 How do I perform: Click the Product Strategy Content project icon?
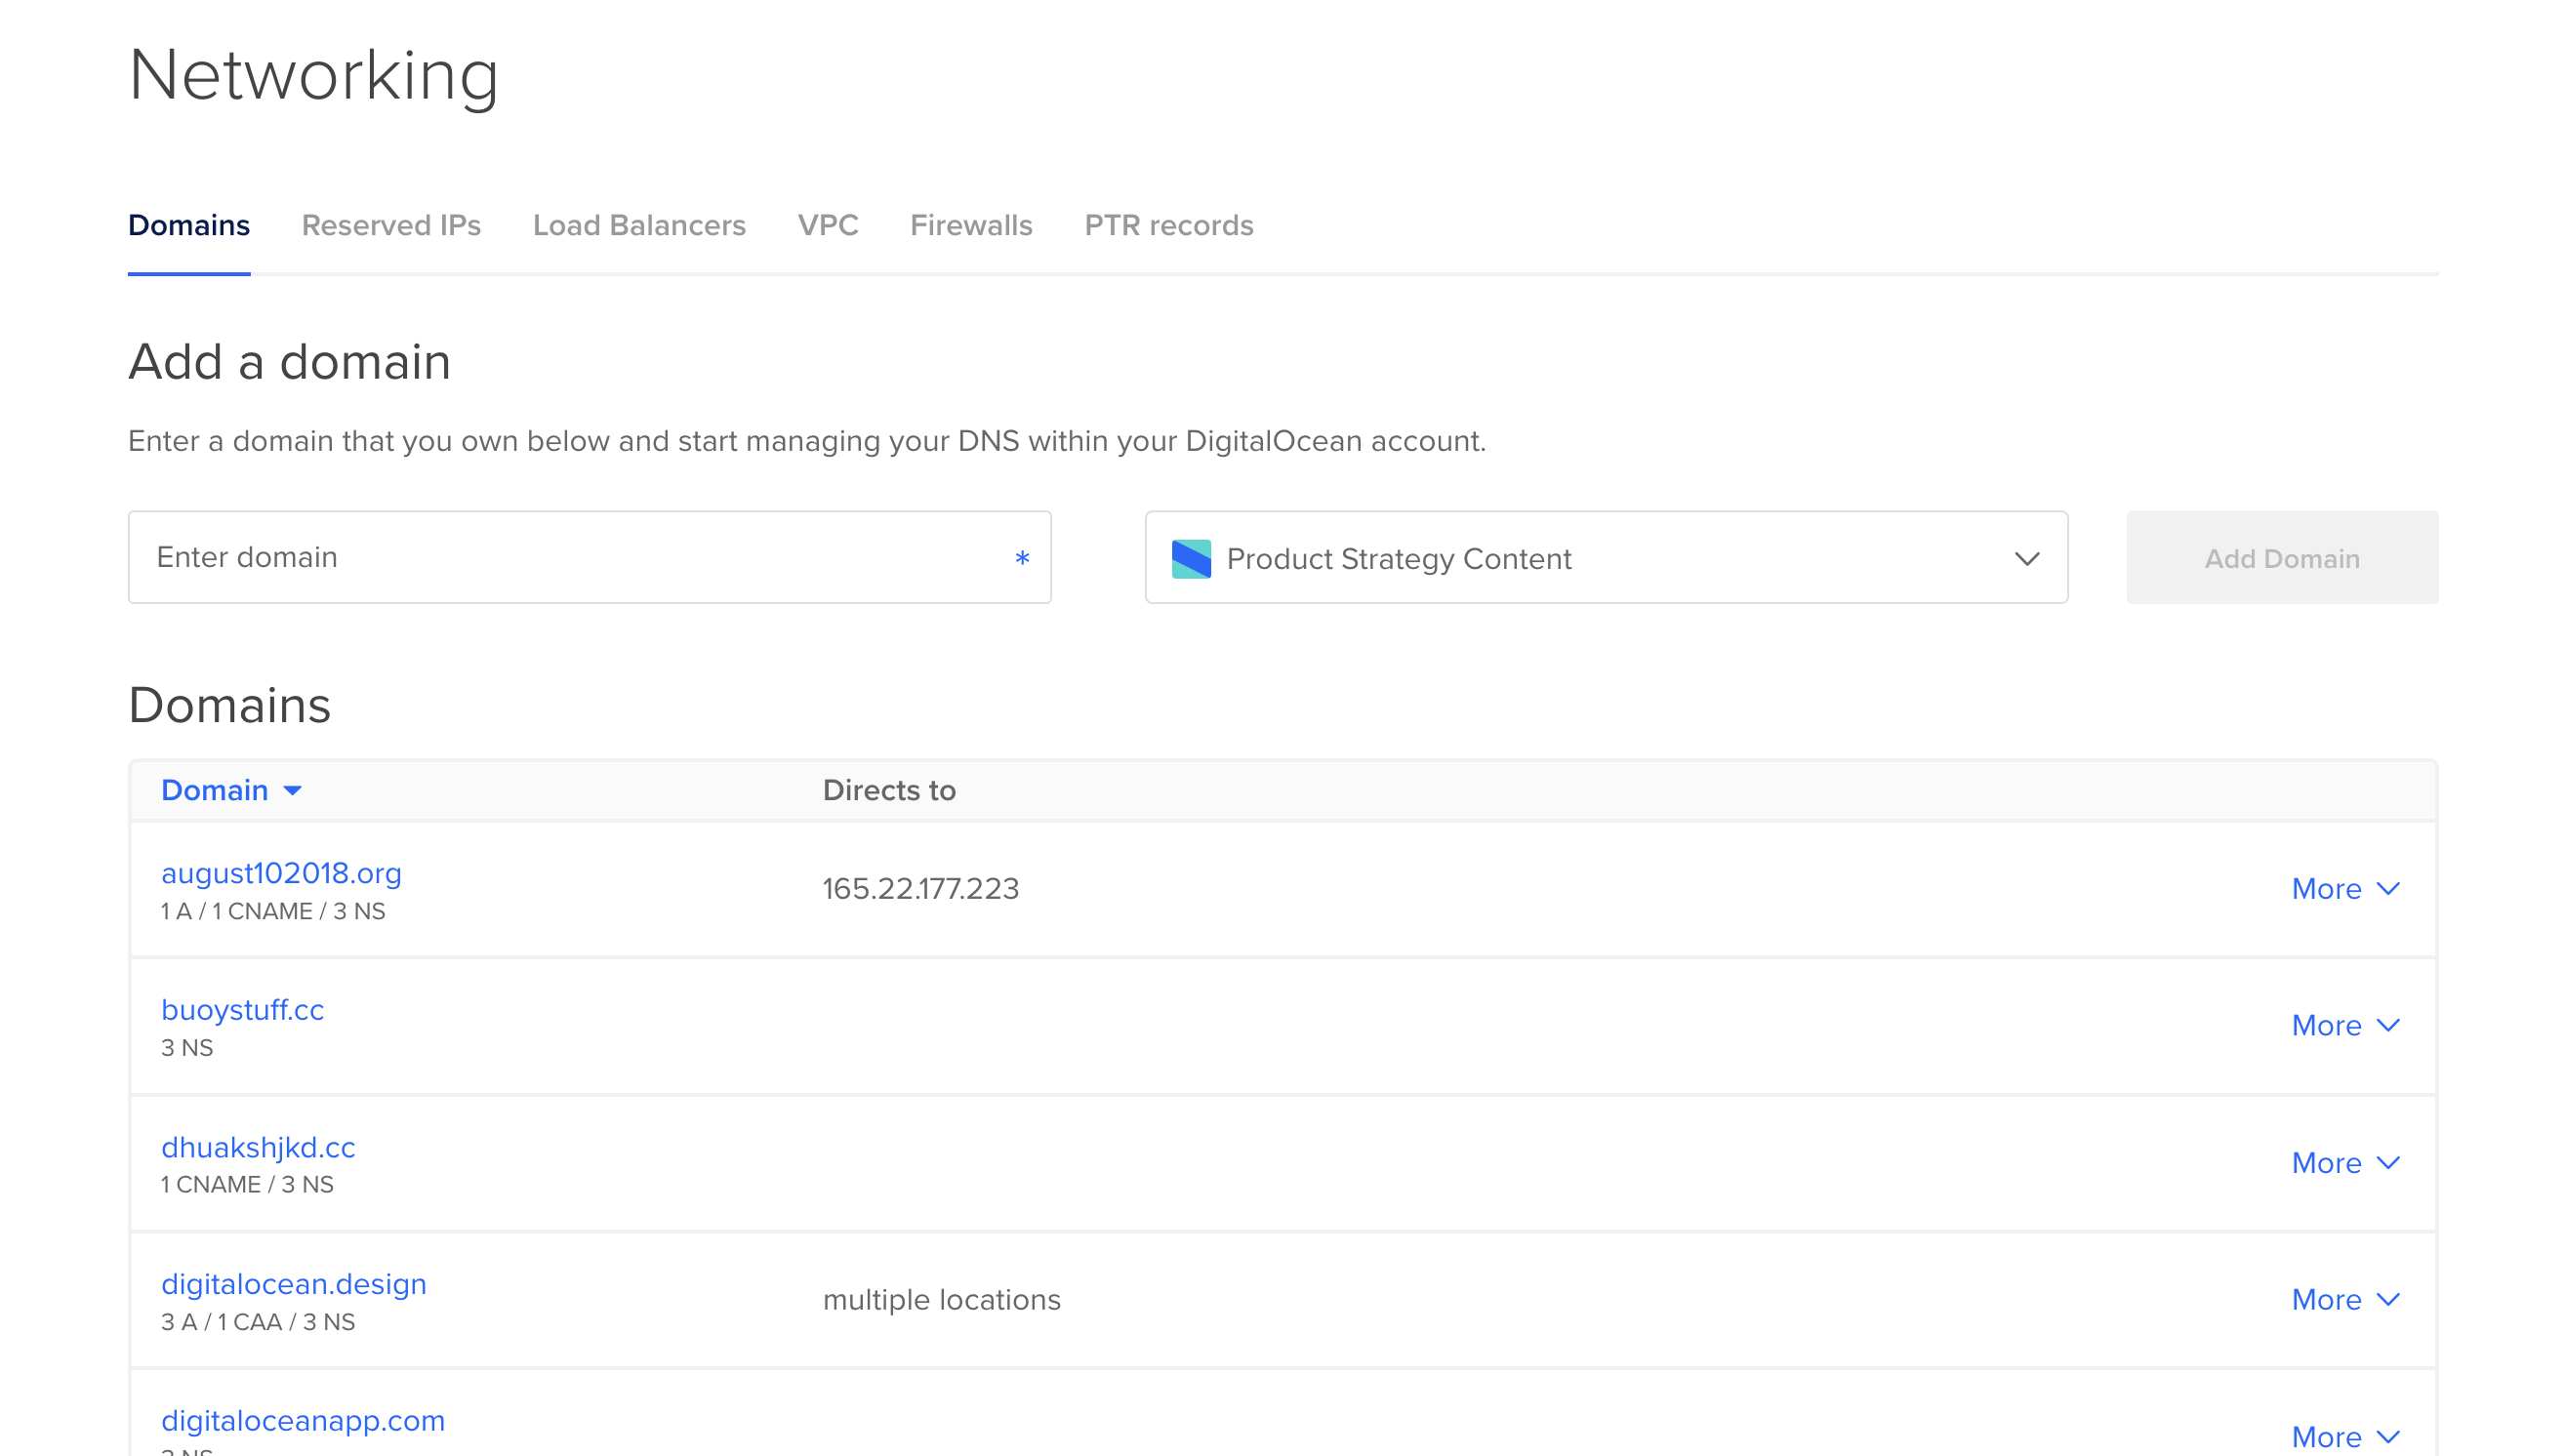click(x=1191, y=558)
